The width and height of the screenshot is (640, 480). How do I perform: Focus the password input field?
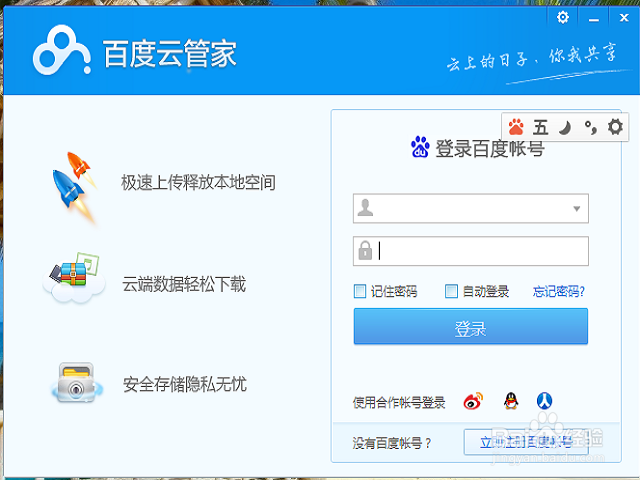pyautogui.click(x=471, y=251)
